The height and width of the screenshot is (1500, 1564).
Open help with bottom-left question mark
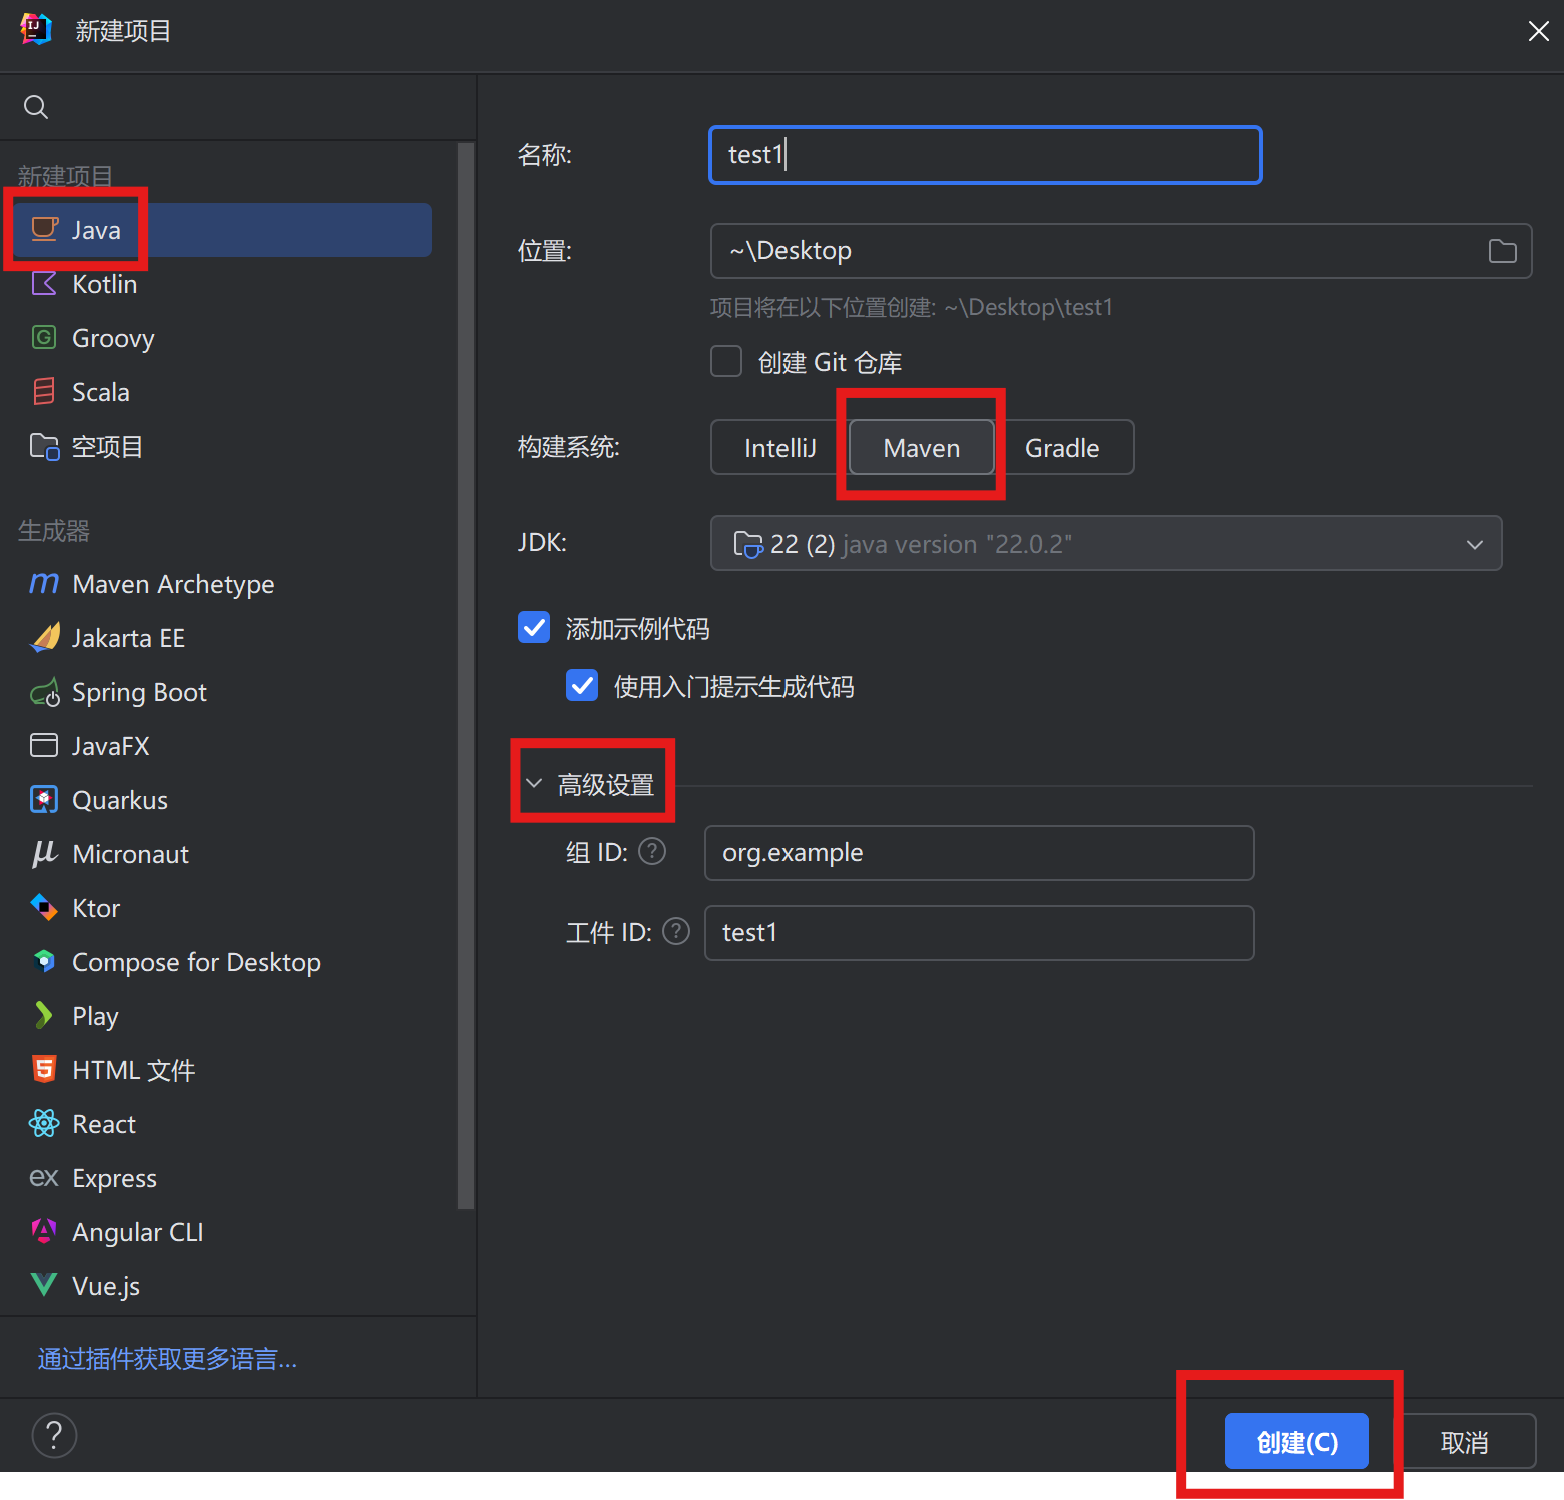[54, 1435]
